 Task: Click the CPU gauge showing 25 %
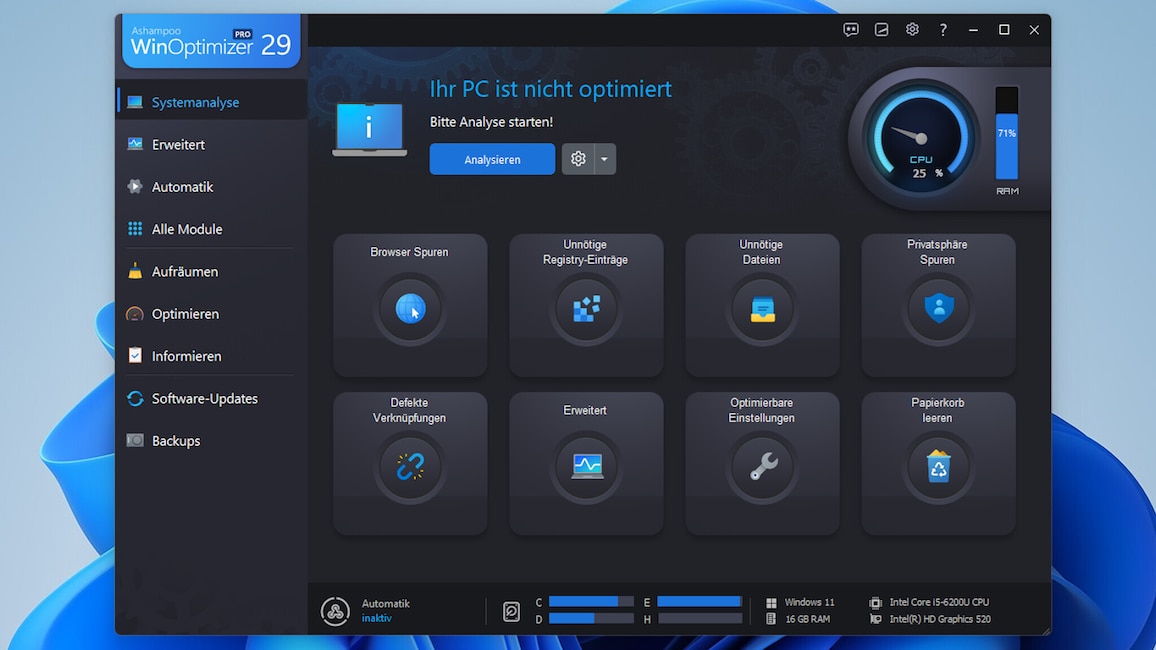pos(920,138)
